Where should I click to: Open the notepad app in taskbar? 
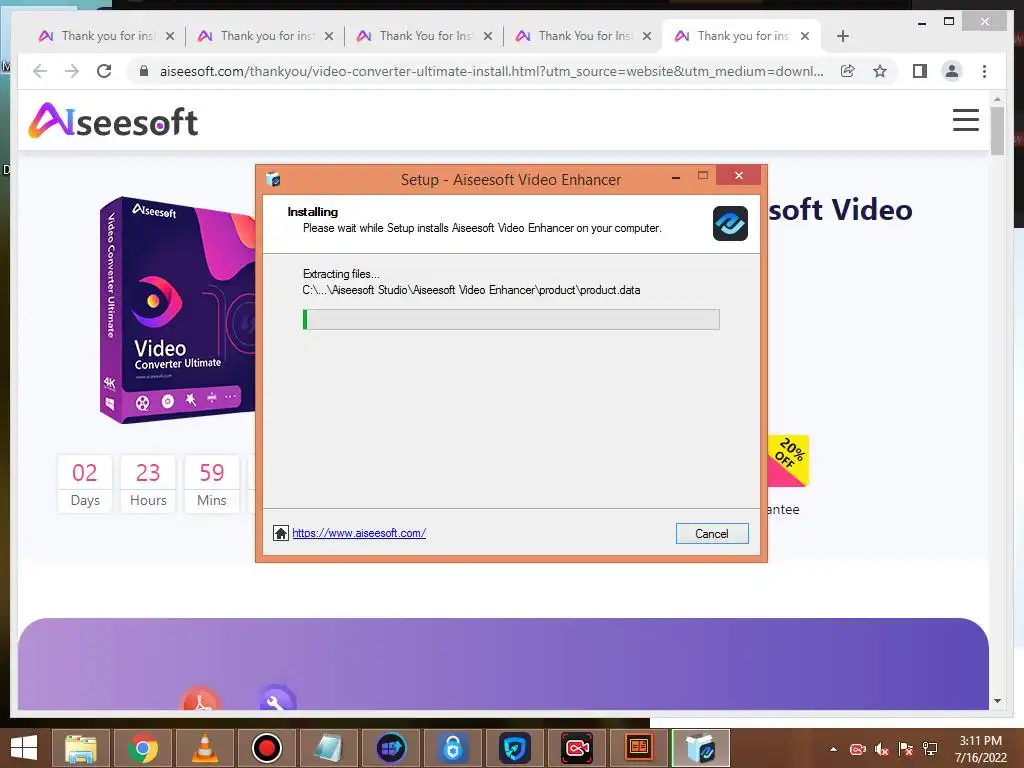[328, 748]
